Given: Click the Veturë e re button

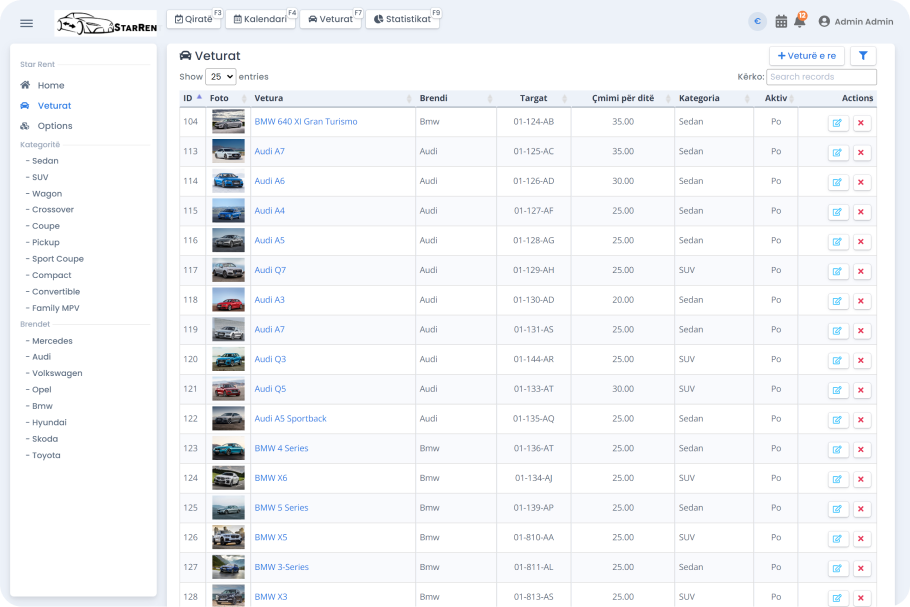Looking at the screenshot, I should pos(807,56).
